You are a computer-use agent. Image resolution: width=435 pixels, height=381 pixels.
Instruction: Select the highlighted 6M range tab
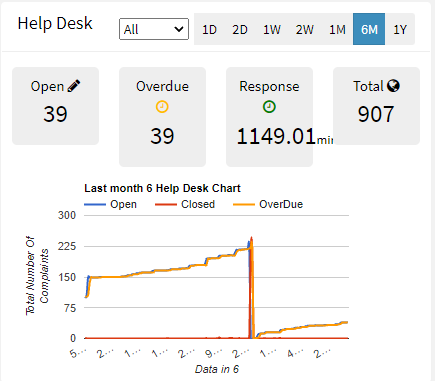click(369, 29)
